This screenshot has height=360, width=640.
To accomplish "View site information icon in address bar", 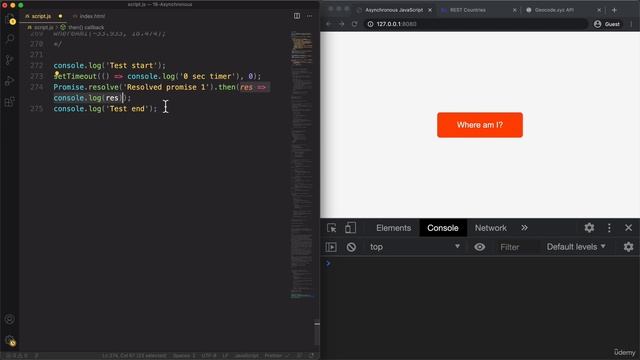I will pyautogui.click(x=370, y=24).
